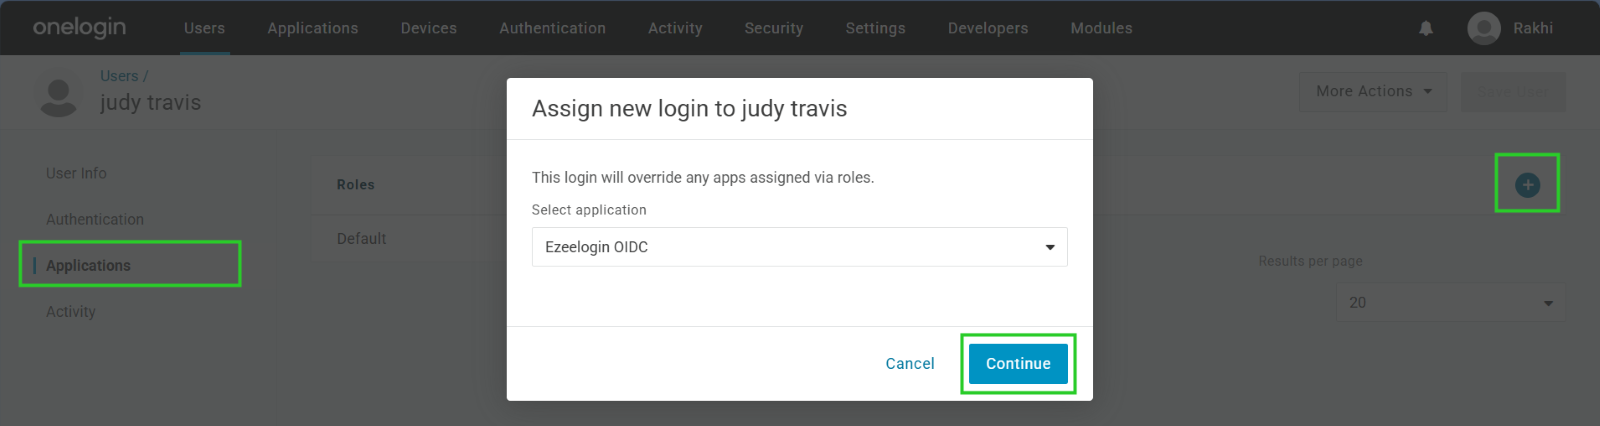This screenshot has height=426, width=1600.
Task: Open the Select application dropdown
Action: click(799, 247)
